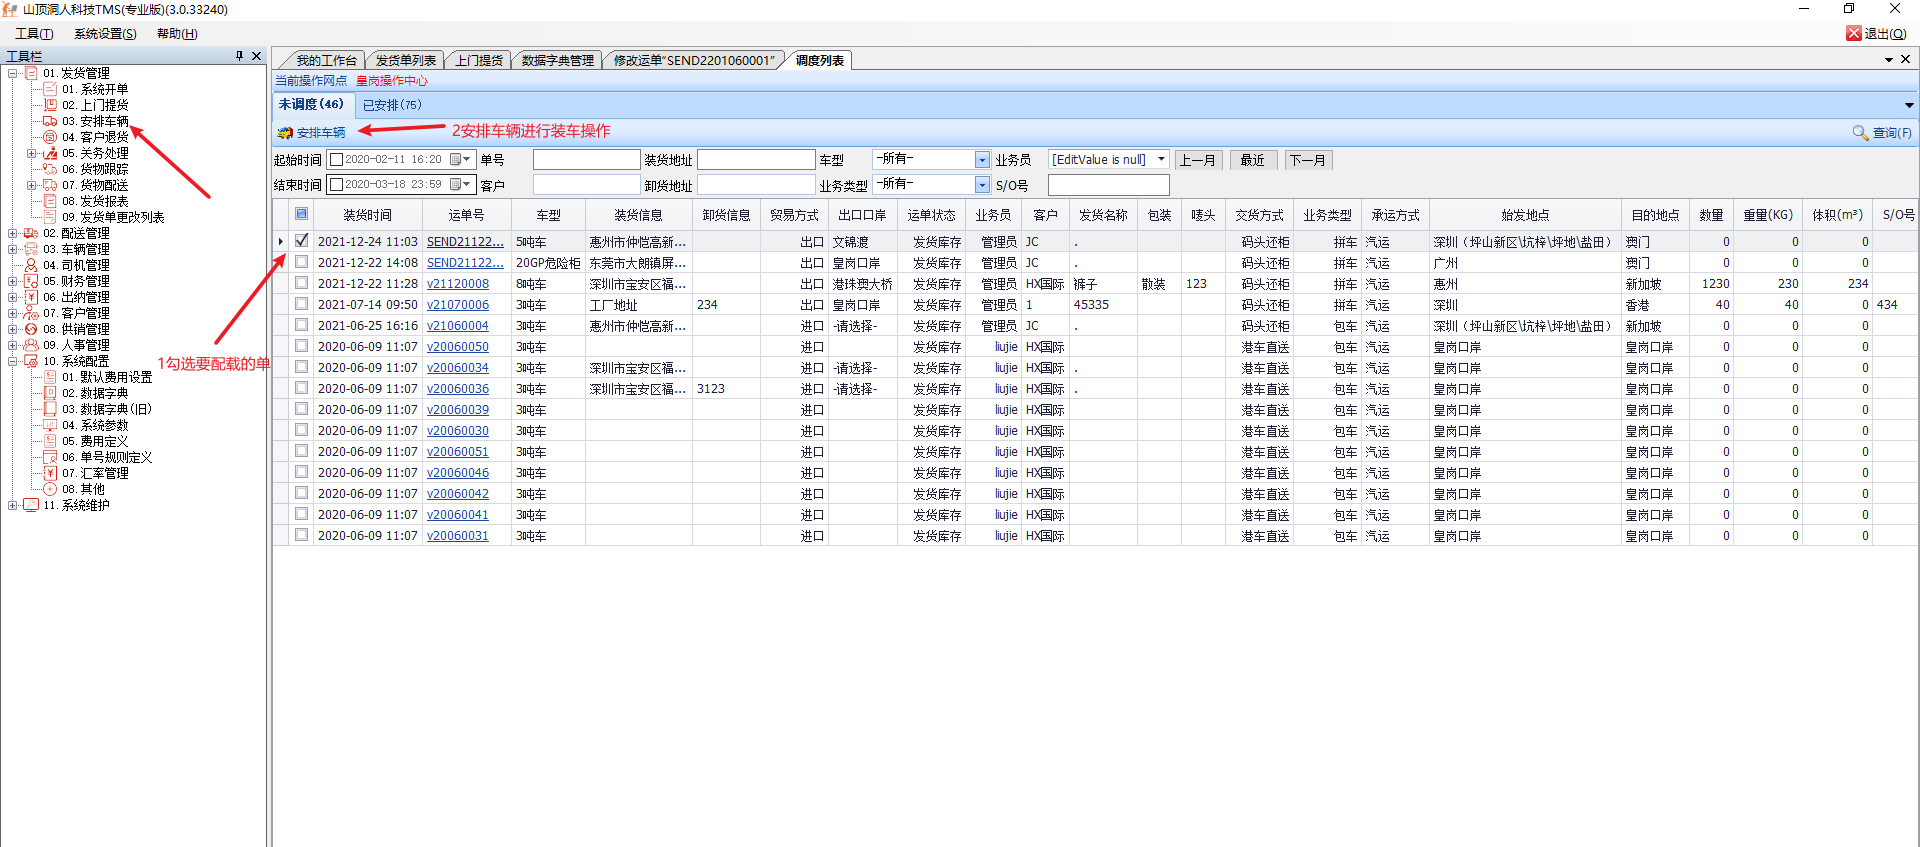Image resolution: width=1920 pixels, height=847 pixels.
Task: Expand the 02.配送管理 tree node
Action: [x=12, y=233]
